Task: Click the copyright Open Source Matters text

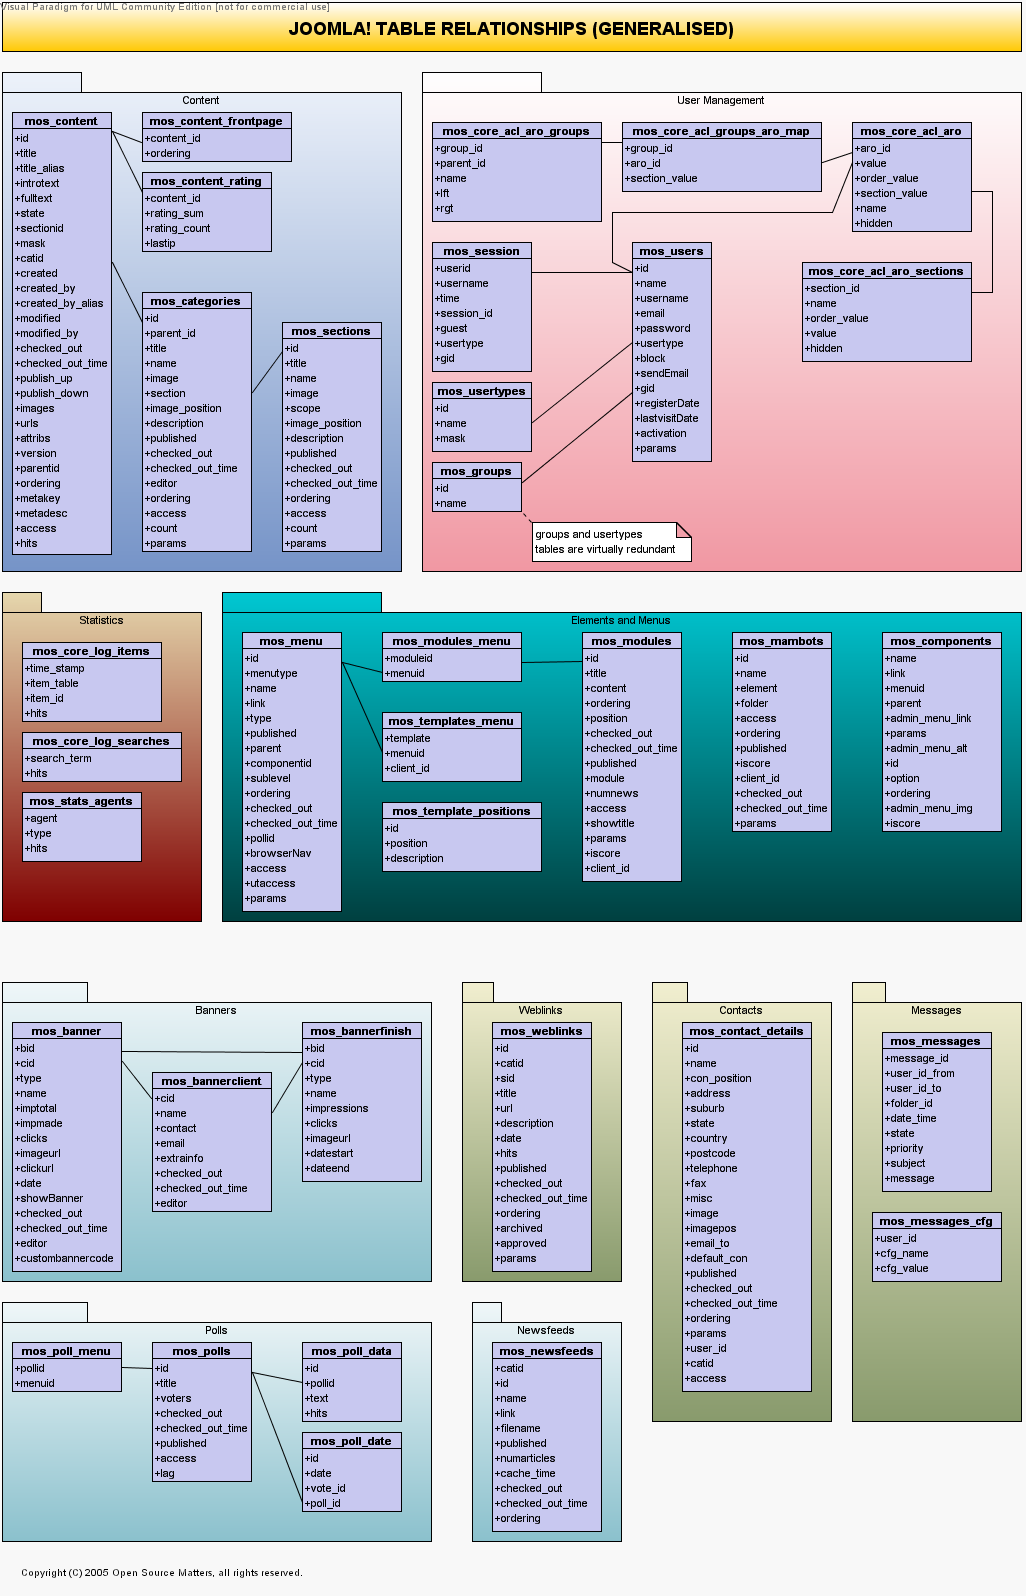Action: point(162,1573)
